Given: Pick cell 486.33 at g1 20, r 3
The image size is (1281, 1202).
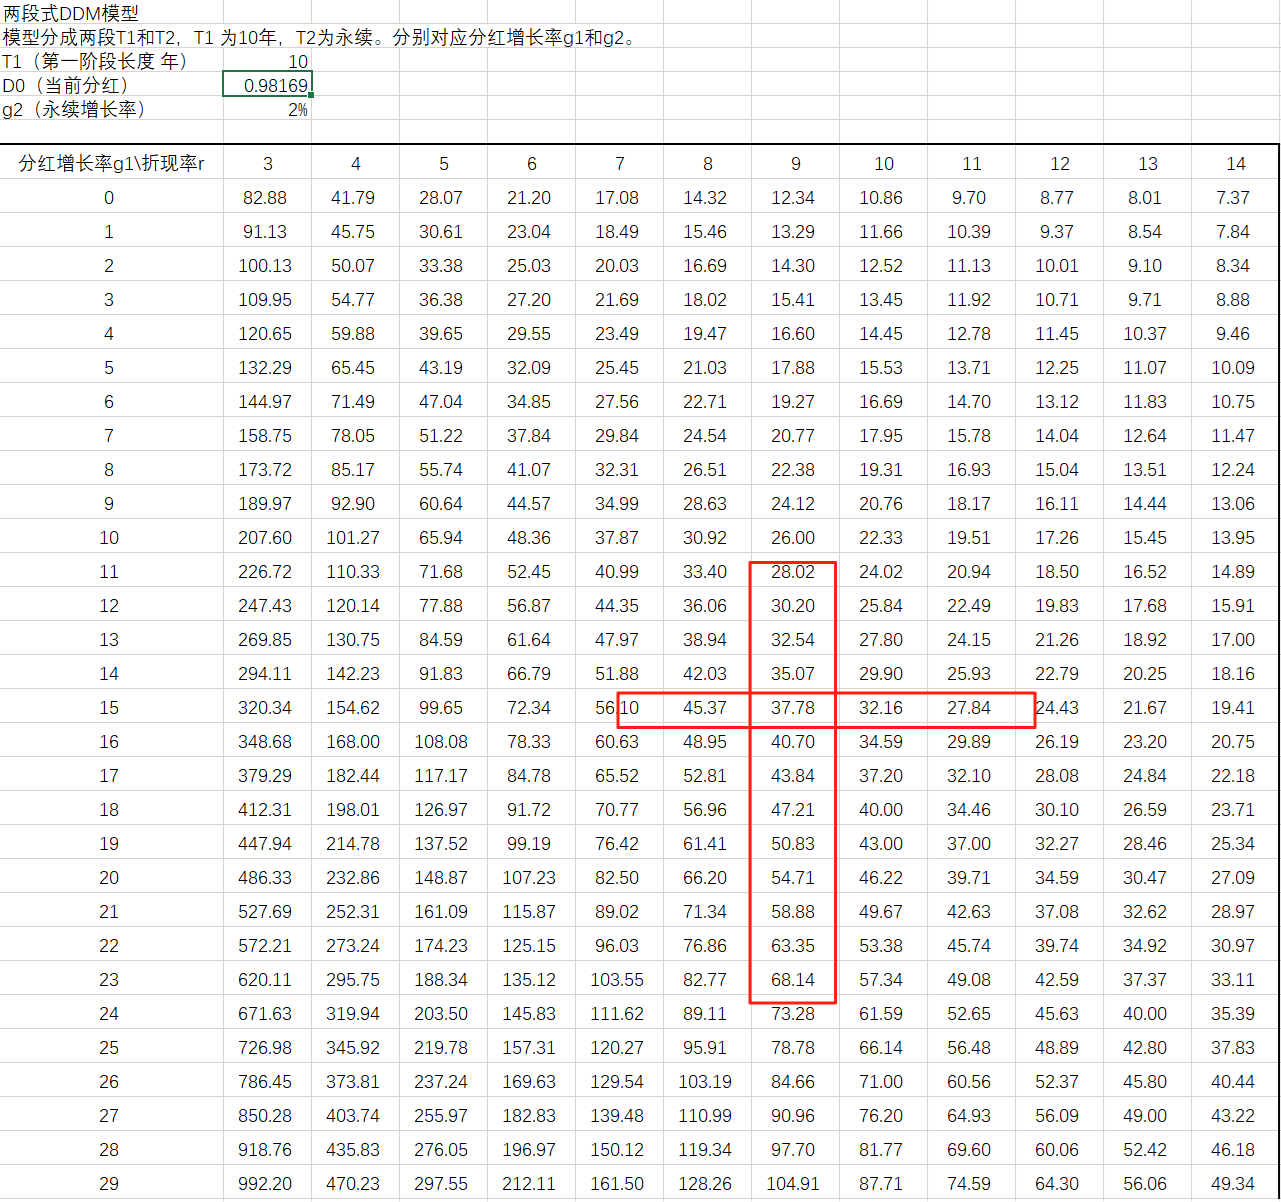Looking at the screenshot, I should click(268, 877).
